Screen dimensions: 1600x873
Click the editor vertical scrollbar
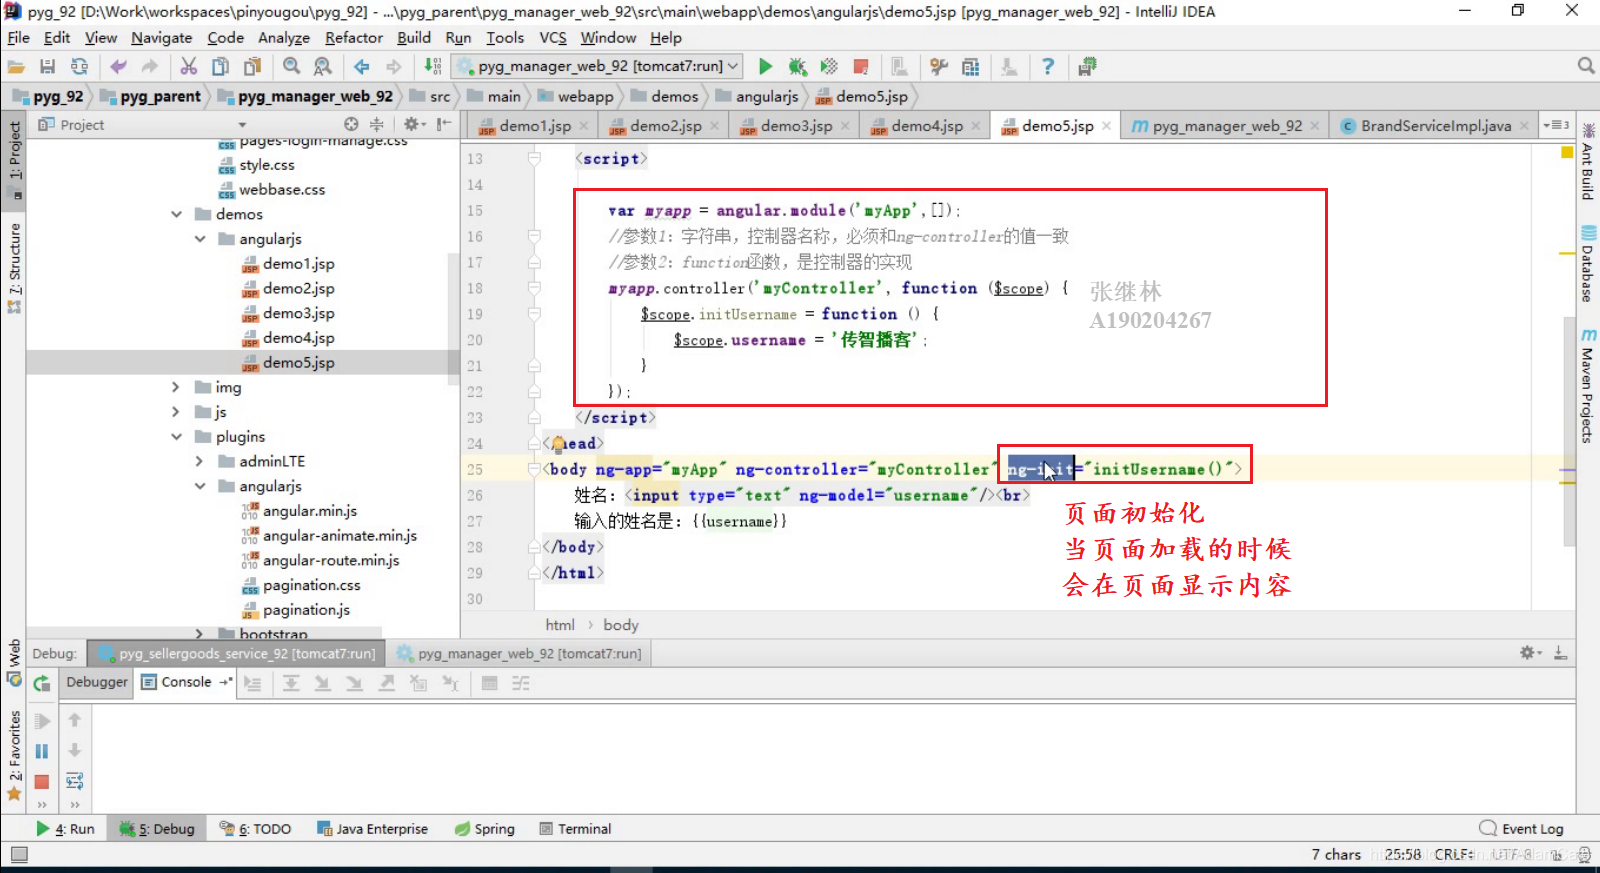pyautogui.click(x=1568, y=430)
